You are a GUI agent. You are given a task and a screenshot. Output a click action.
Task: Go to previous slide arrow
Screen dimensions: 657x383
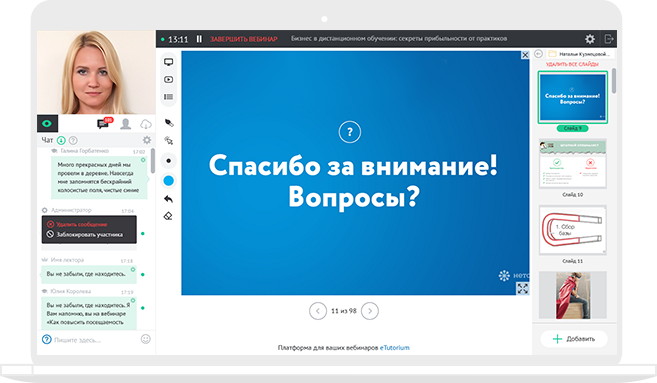[x=318, y=311]
